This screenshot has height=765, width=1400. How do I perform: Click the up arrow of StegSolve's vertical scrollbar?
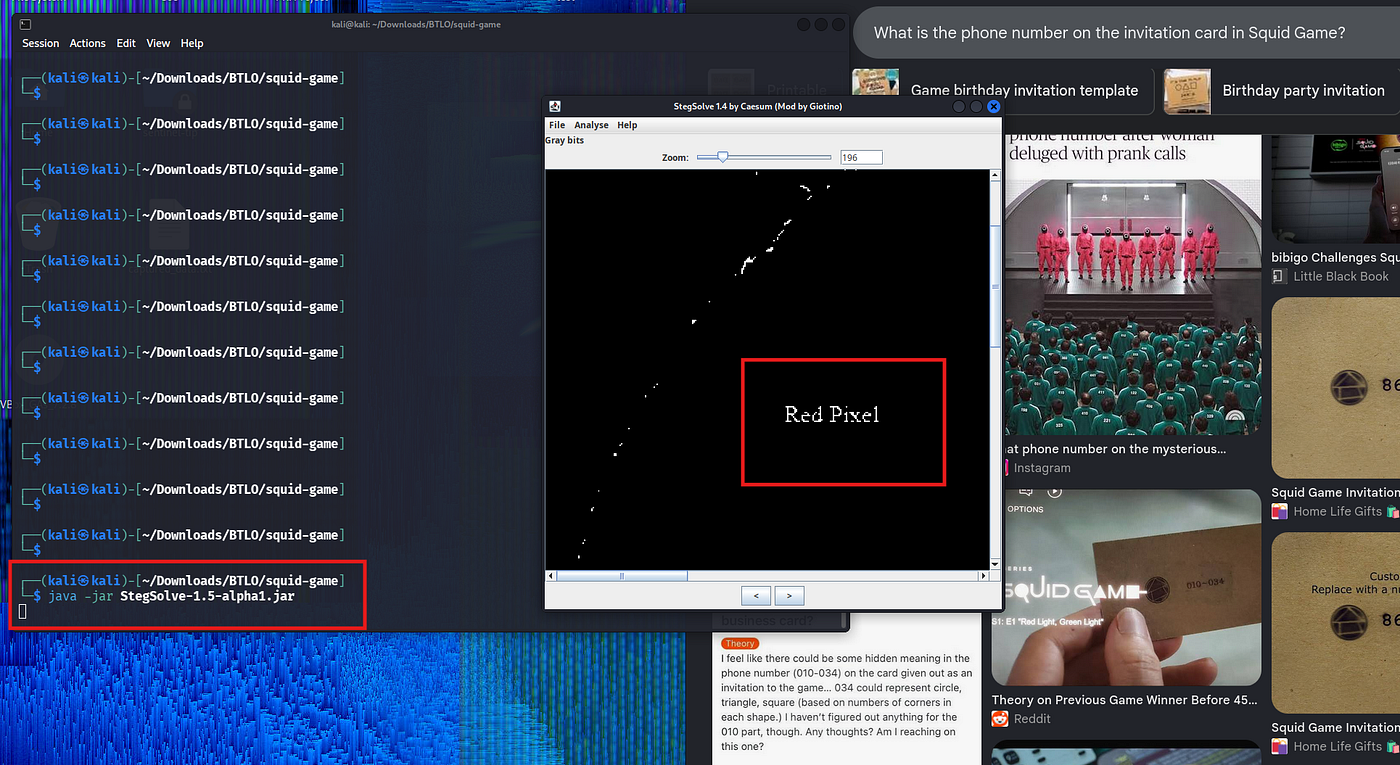994,175
